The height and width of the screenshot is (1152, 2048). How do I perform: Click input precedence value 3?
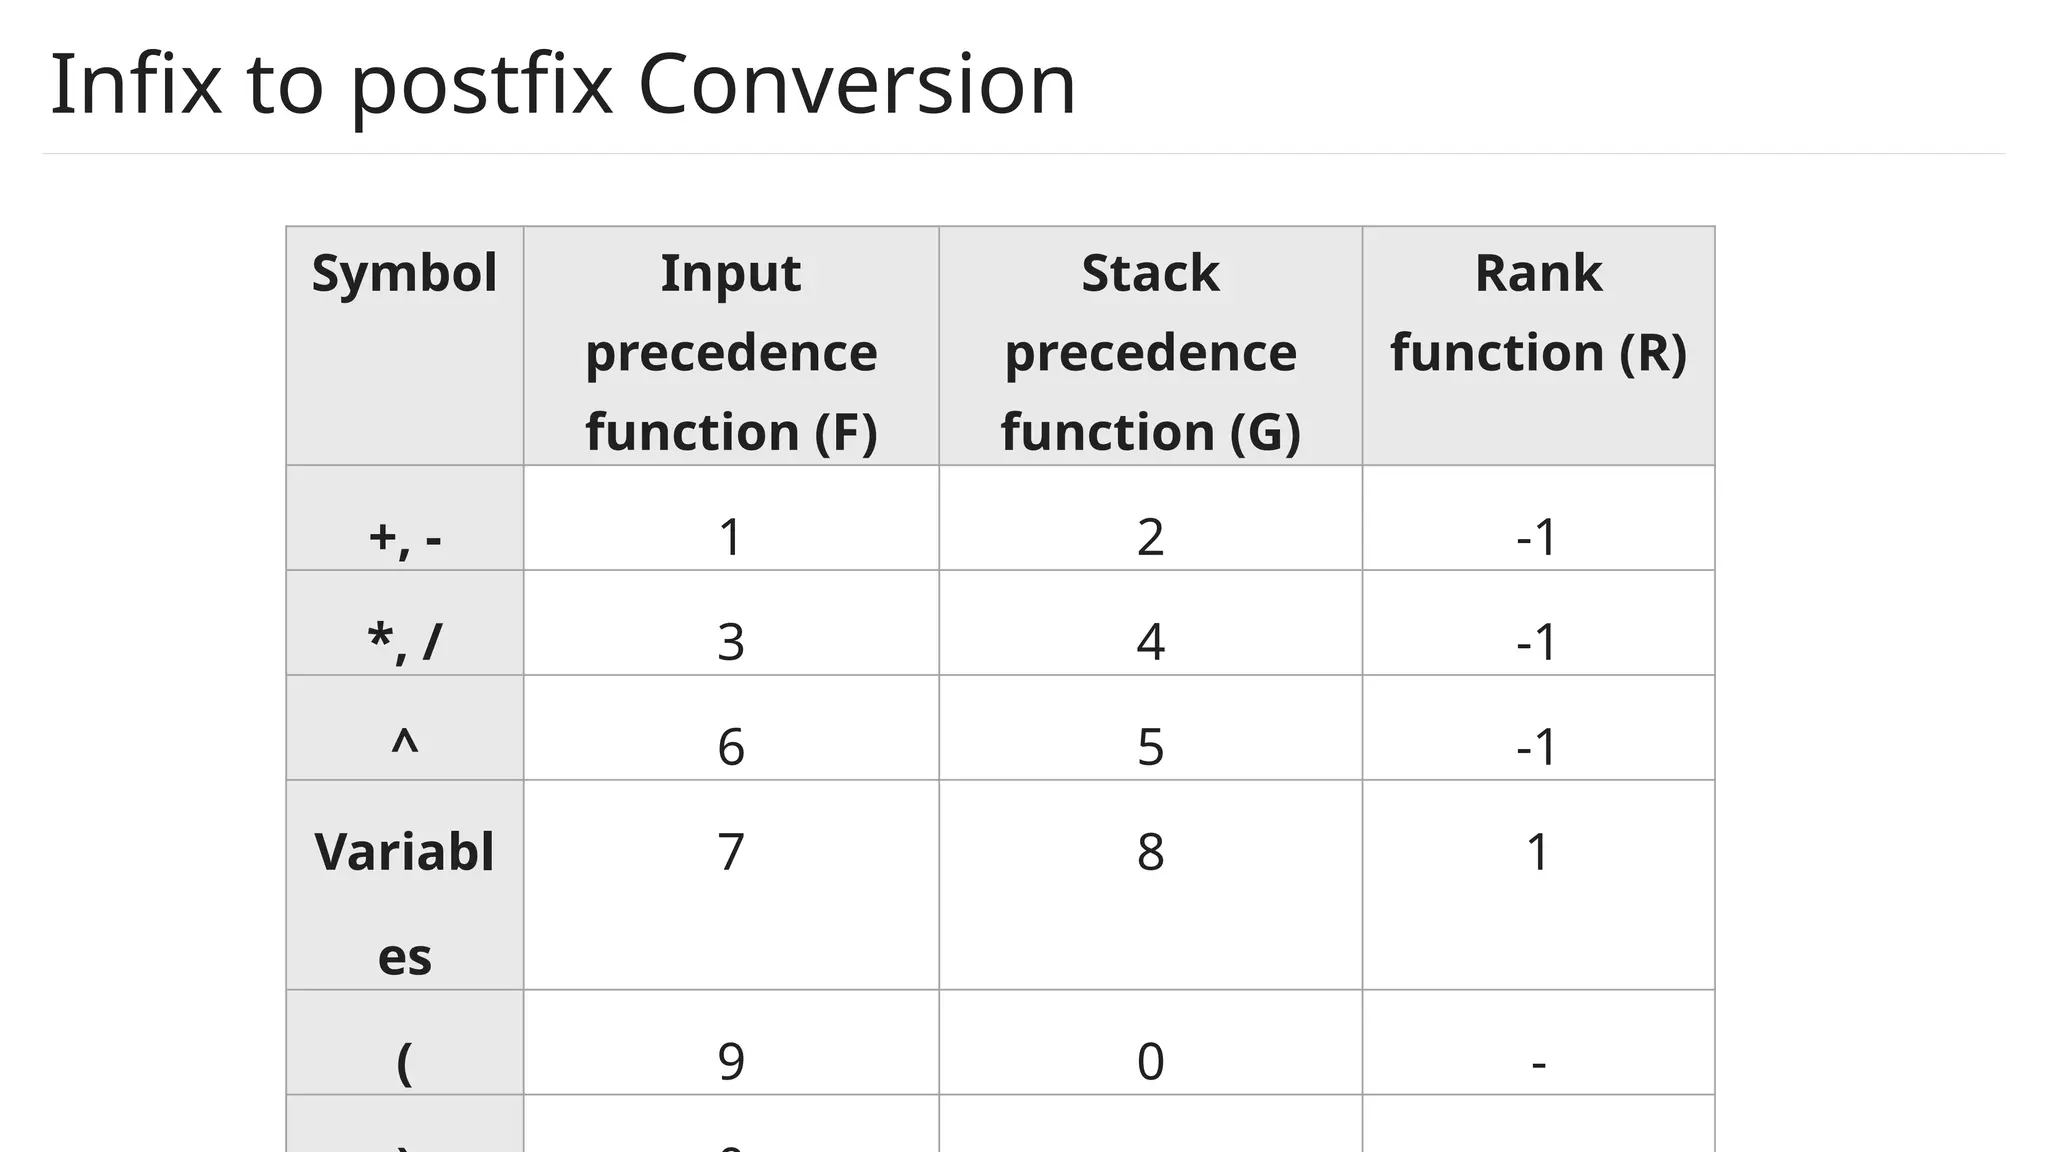[730, 642]
